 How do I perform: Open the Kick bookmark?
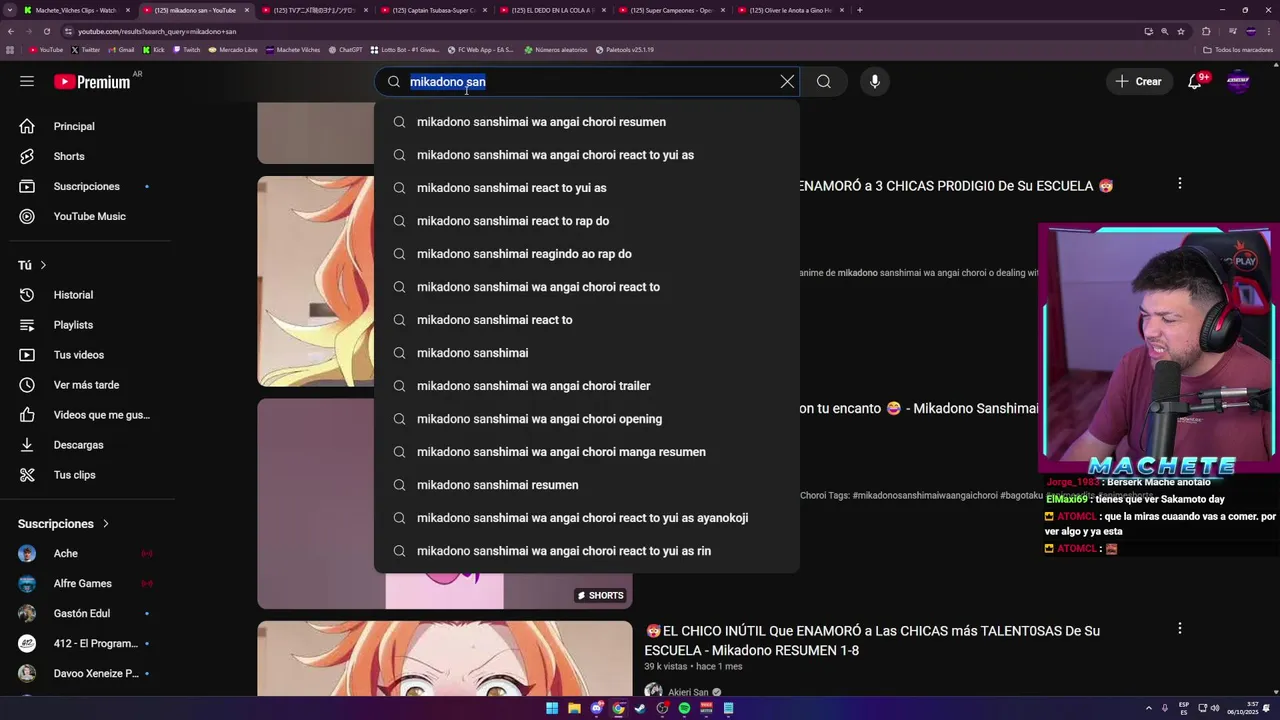[154, 49]
